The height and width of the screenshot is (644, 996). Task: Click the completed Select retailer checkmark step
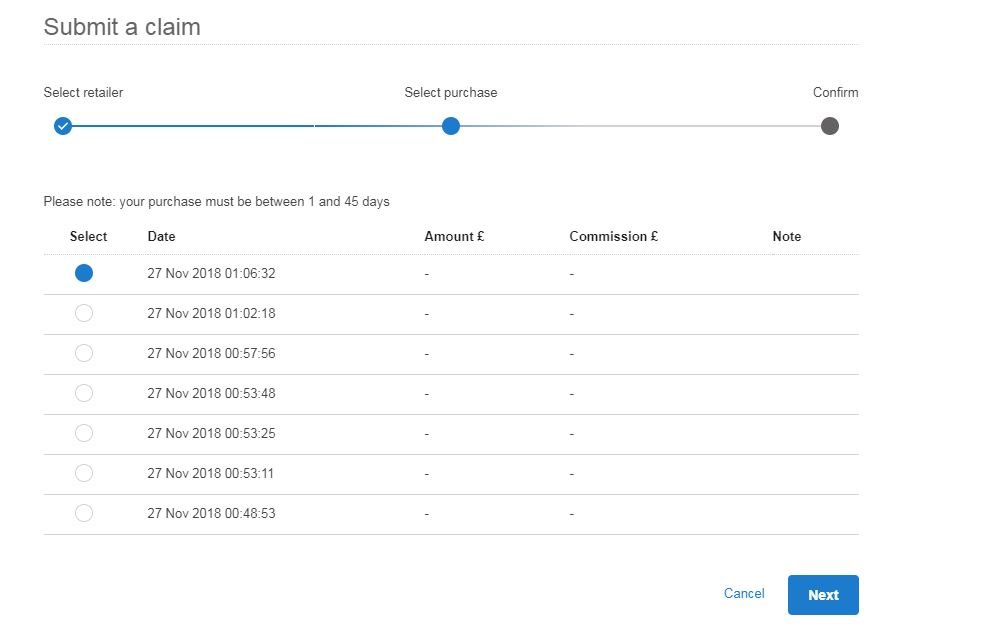(x=63, y=126)
